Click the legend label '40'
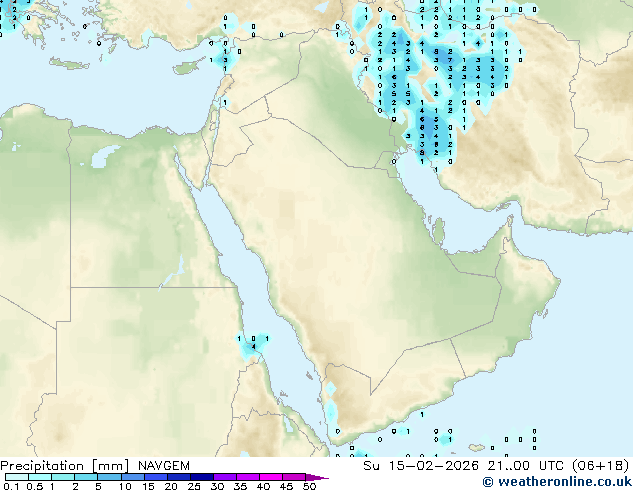 tap(264, 486)
